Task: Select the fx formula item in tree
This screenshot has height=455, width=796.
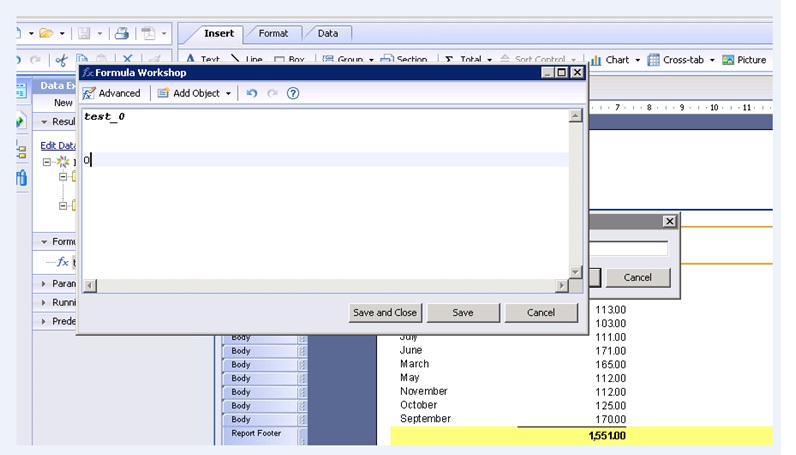Action: click(x=63, y=262)
